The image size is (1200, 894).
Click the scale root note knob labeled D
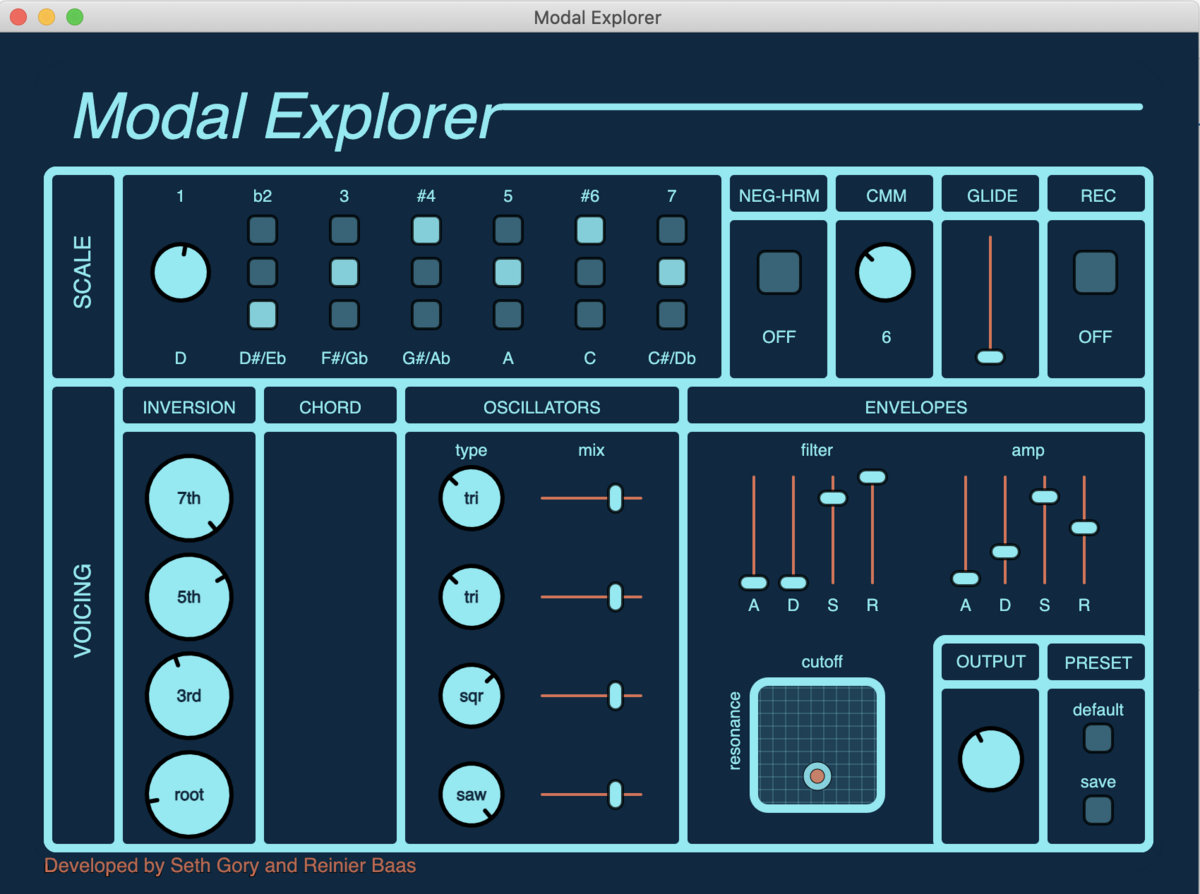180,273
